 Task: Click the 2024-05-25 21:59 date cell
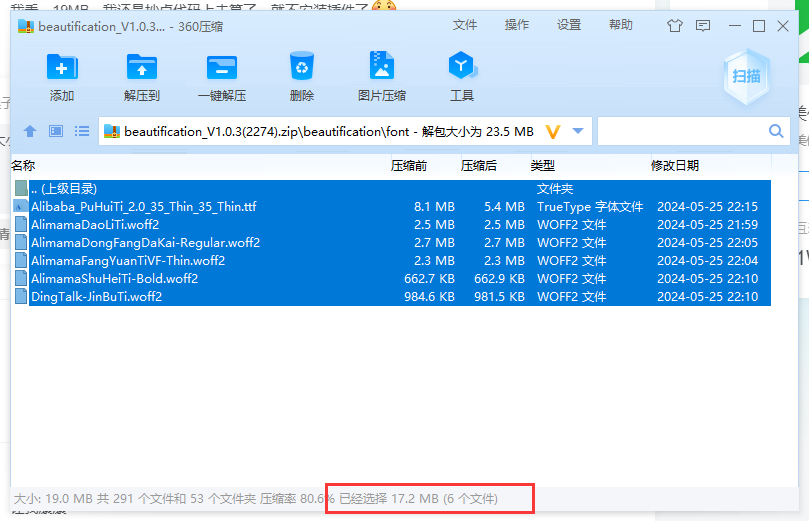tap(707, 225)
